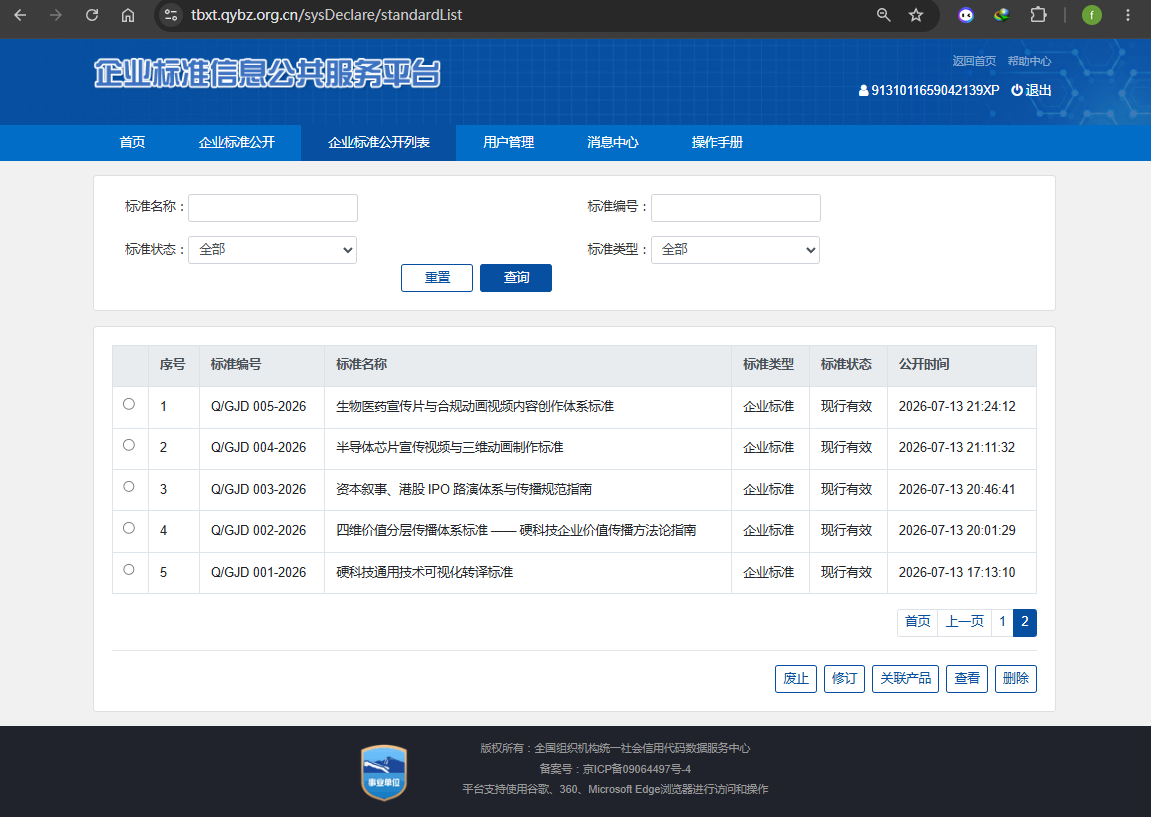Open the green profile avatar
The image size is (1151, 817).
(x=1092, y=15)
